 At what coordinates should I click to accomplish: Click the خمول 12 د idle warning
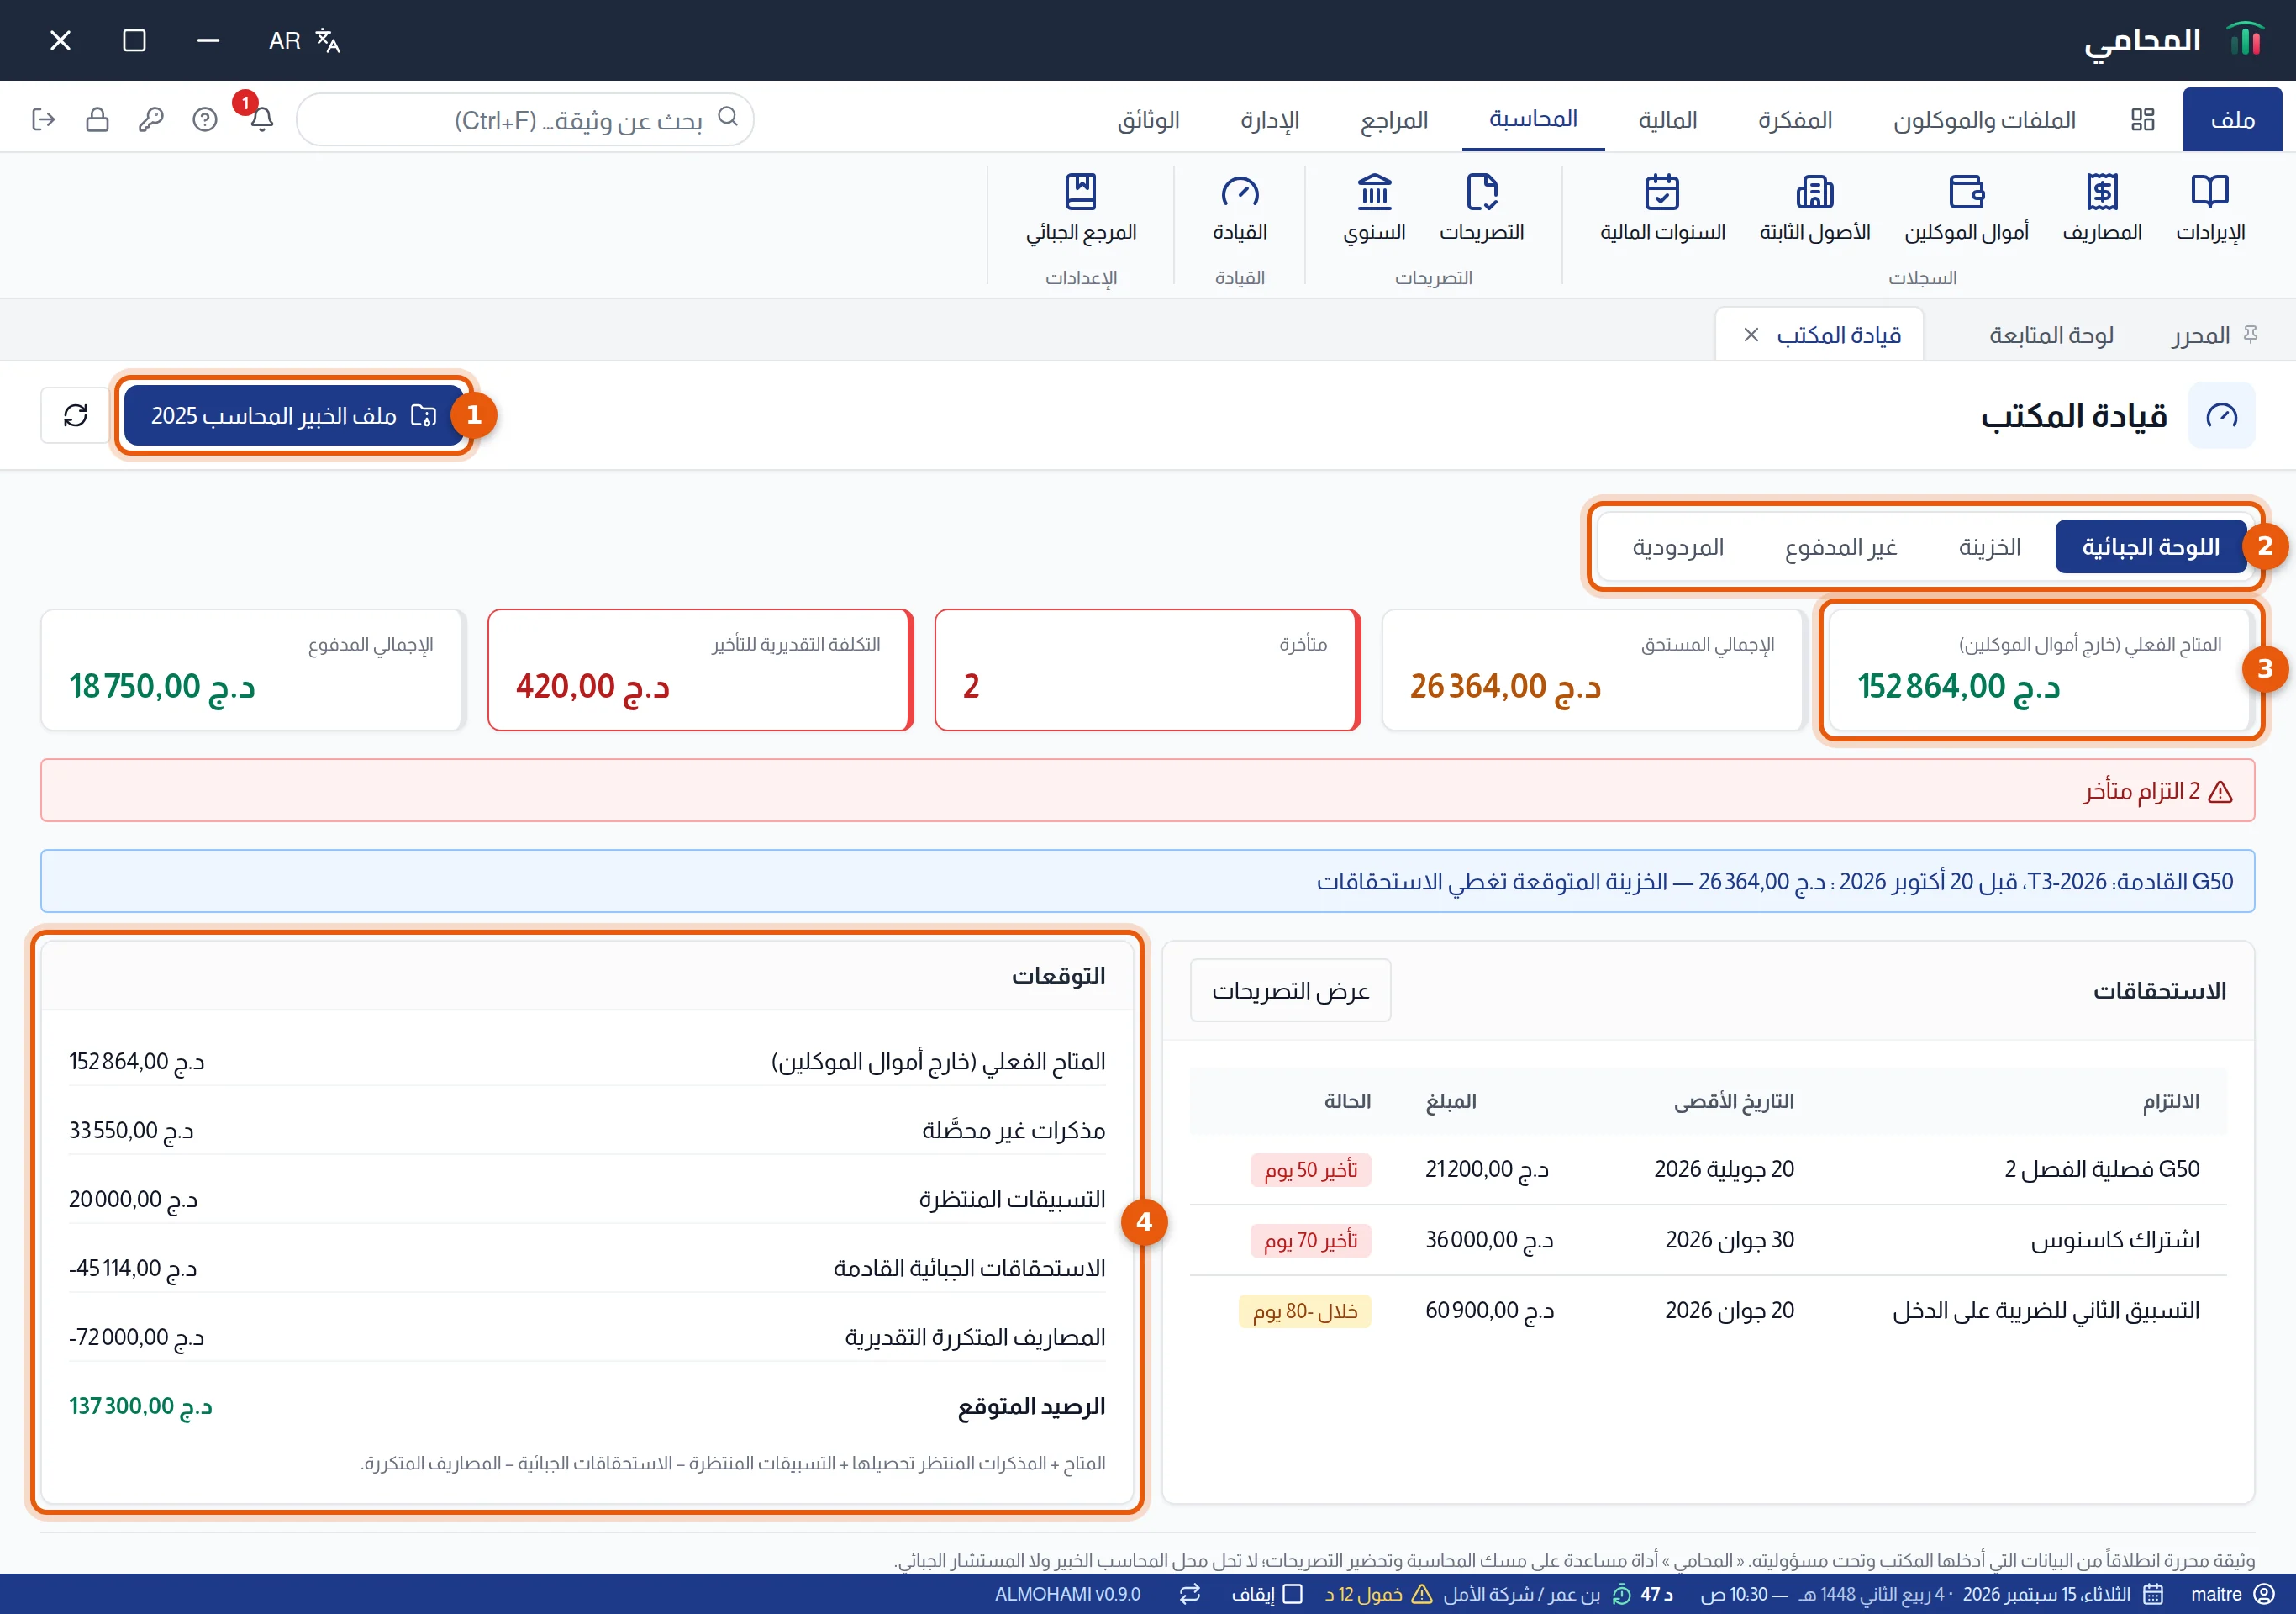(x=1379, y=1594)
